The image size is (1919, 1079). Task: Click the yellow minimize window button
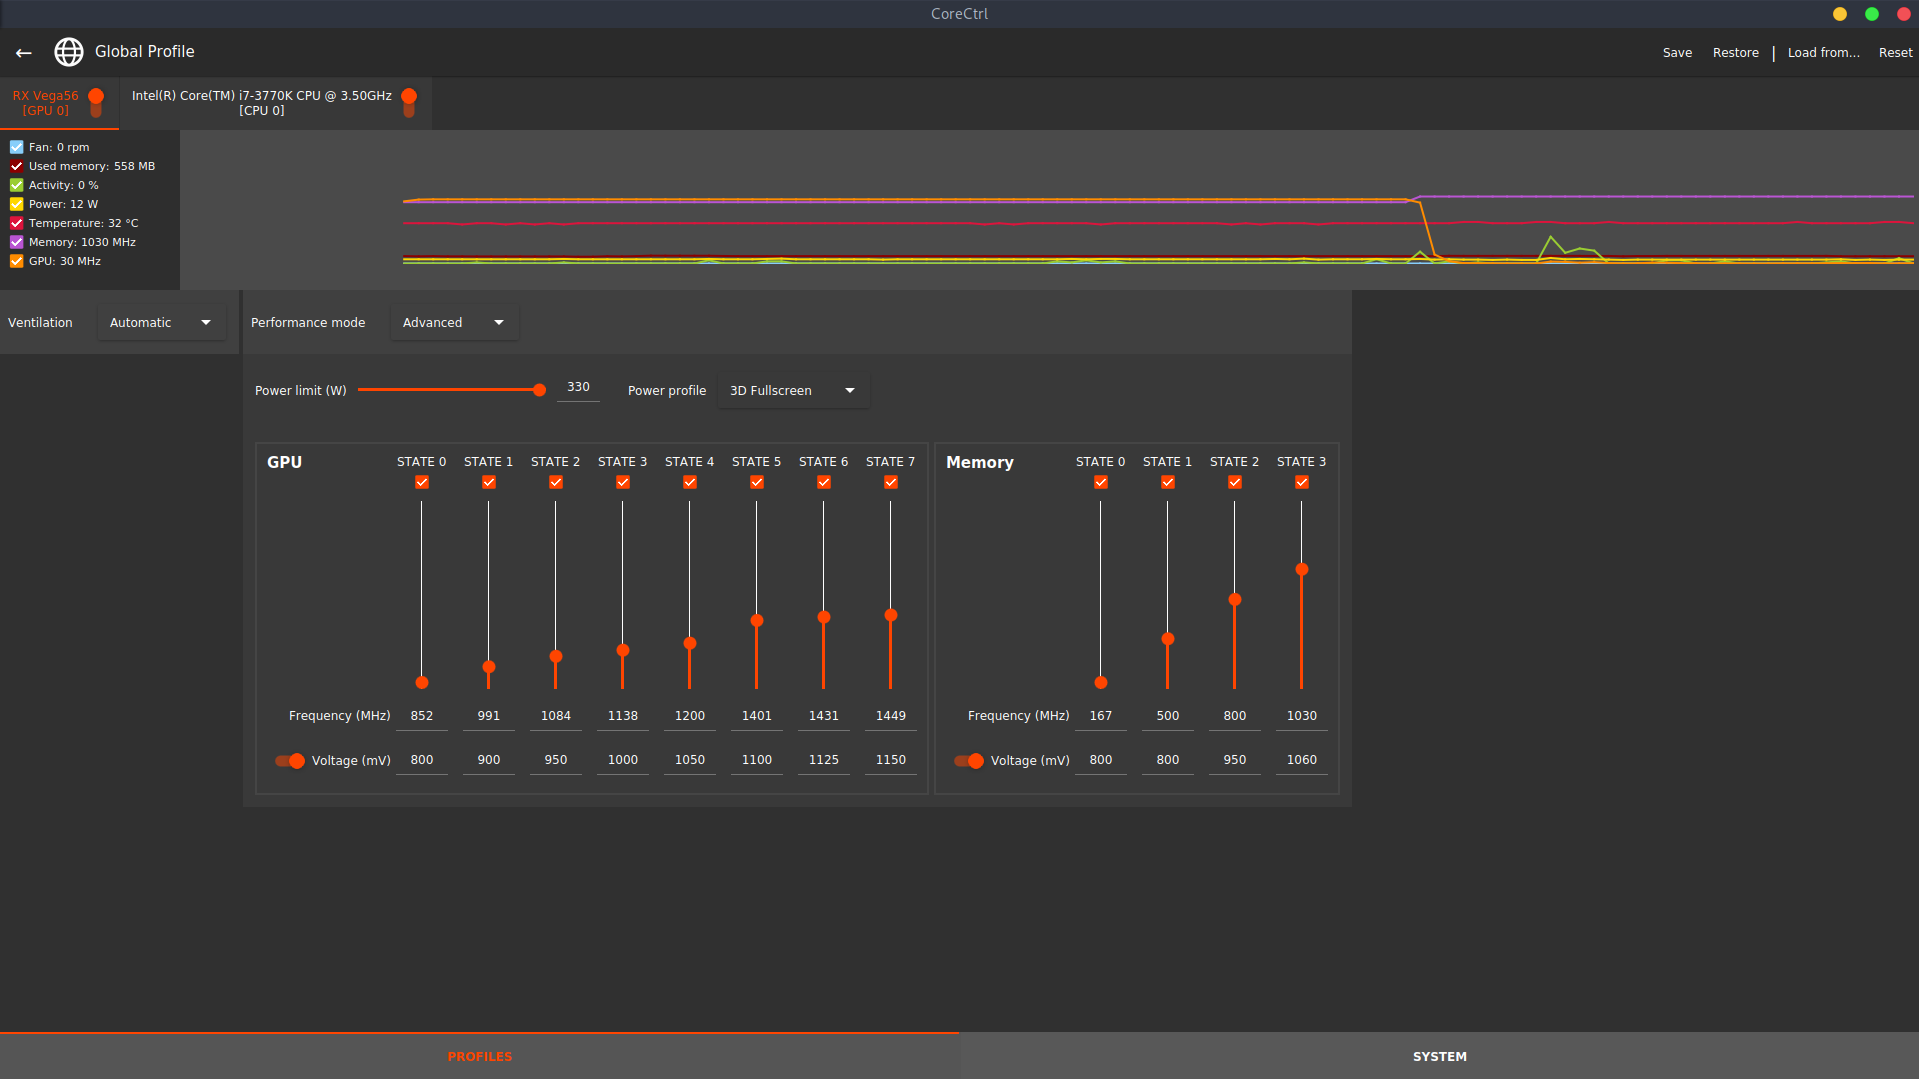click(x=1840, y=14)
